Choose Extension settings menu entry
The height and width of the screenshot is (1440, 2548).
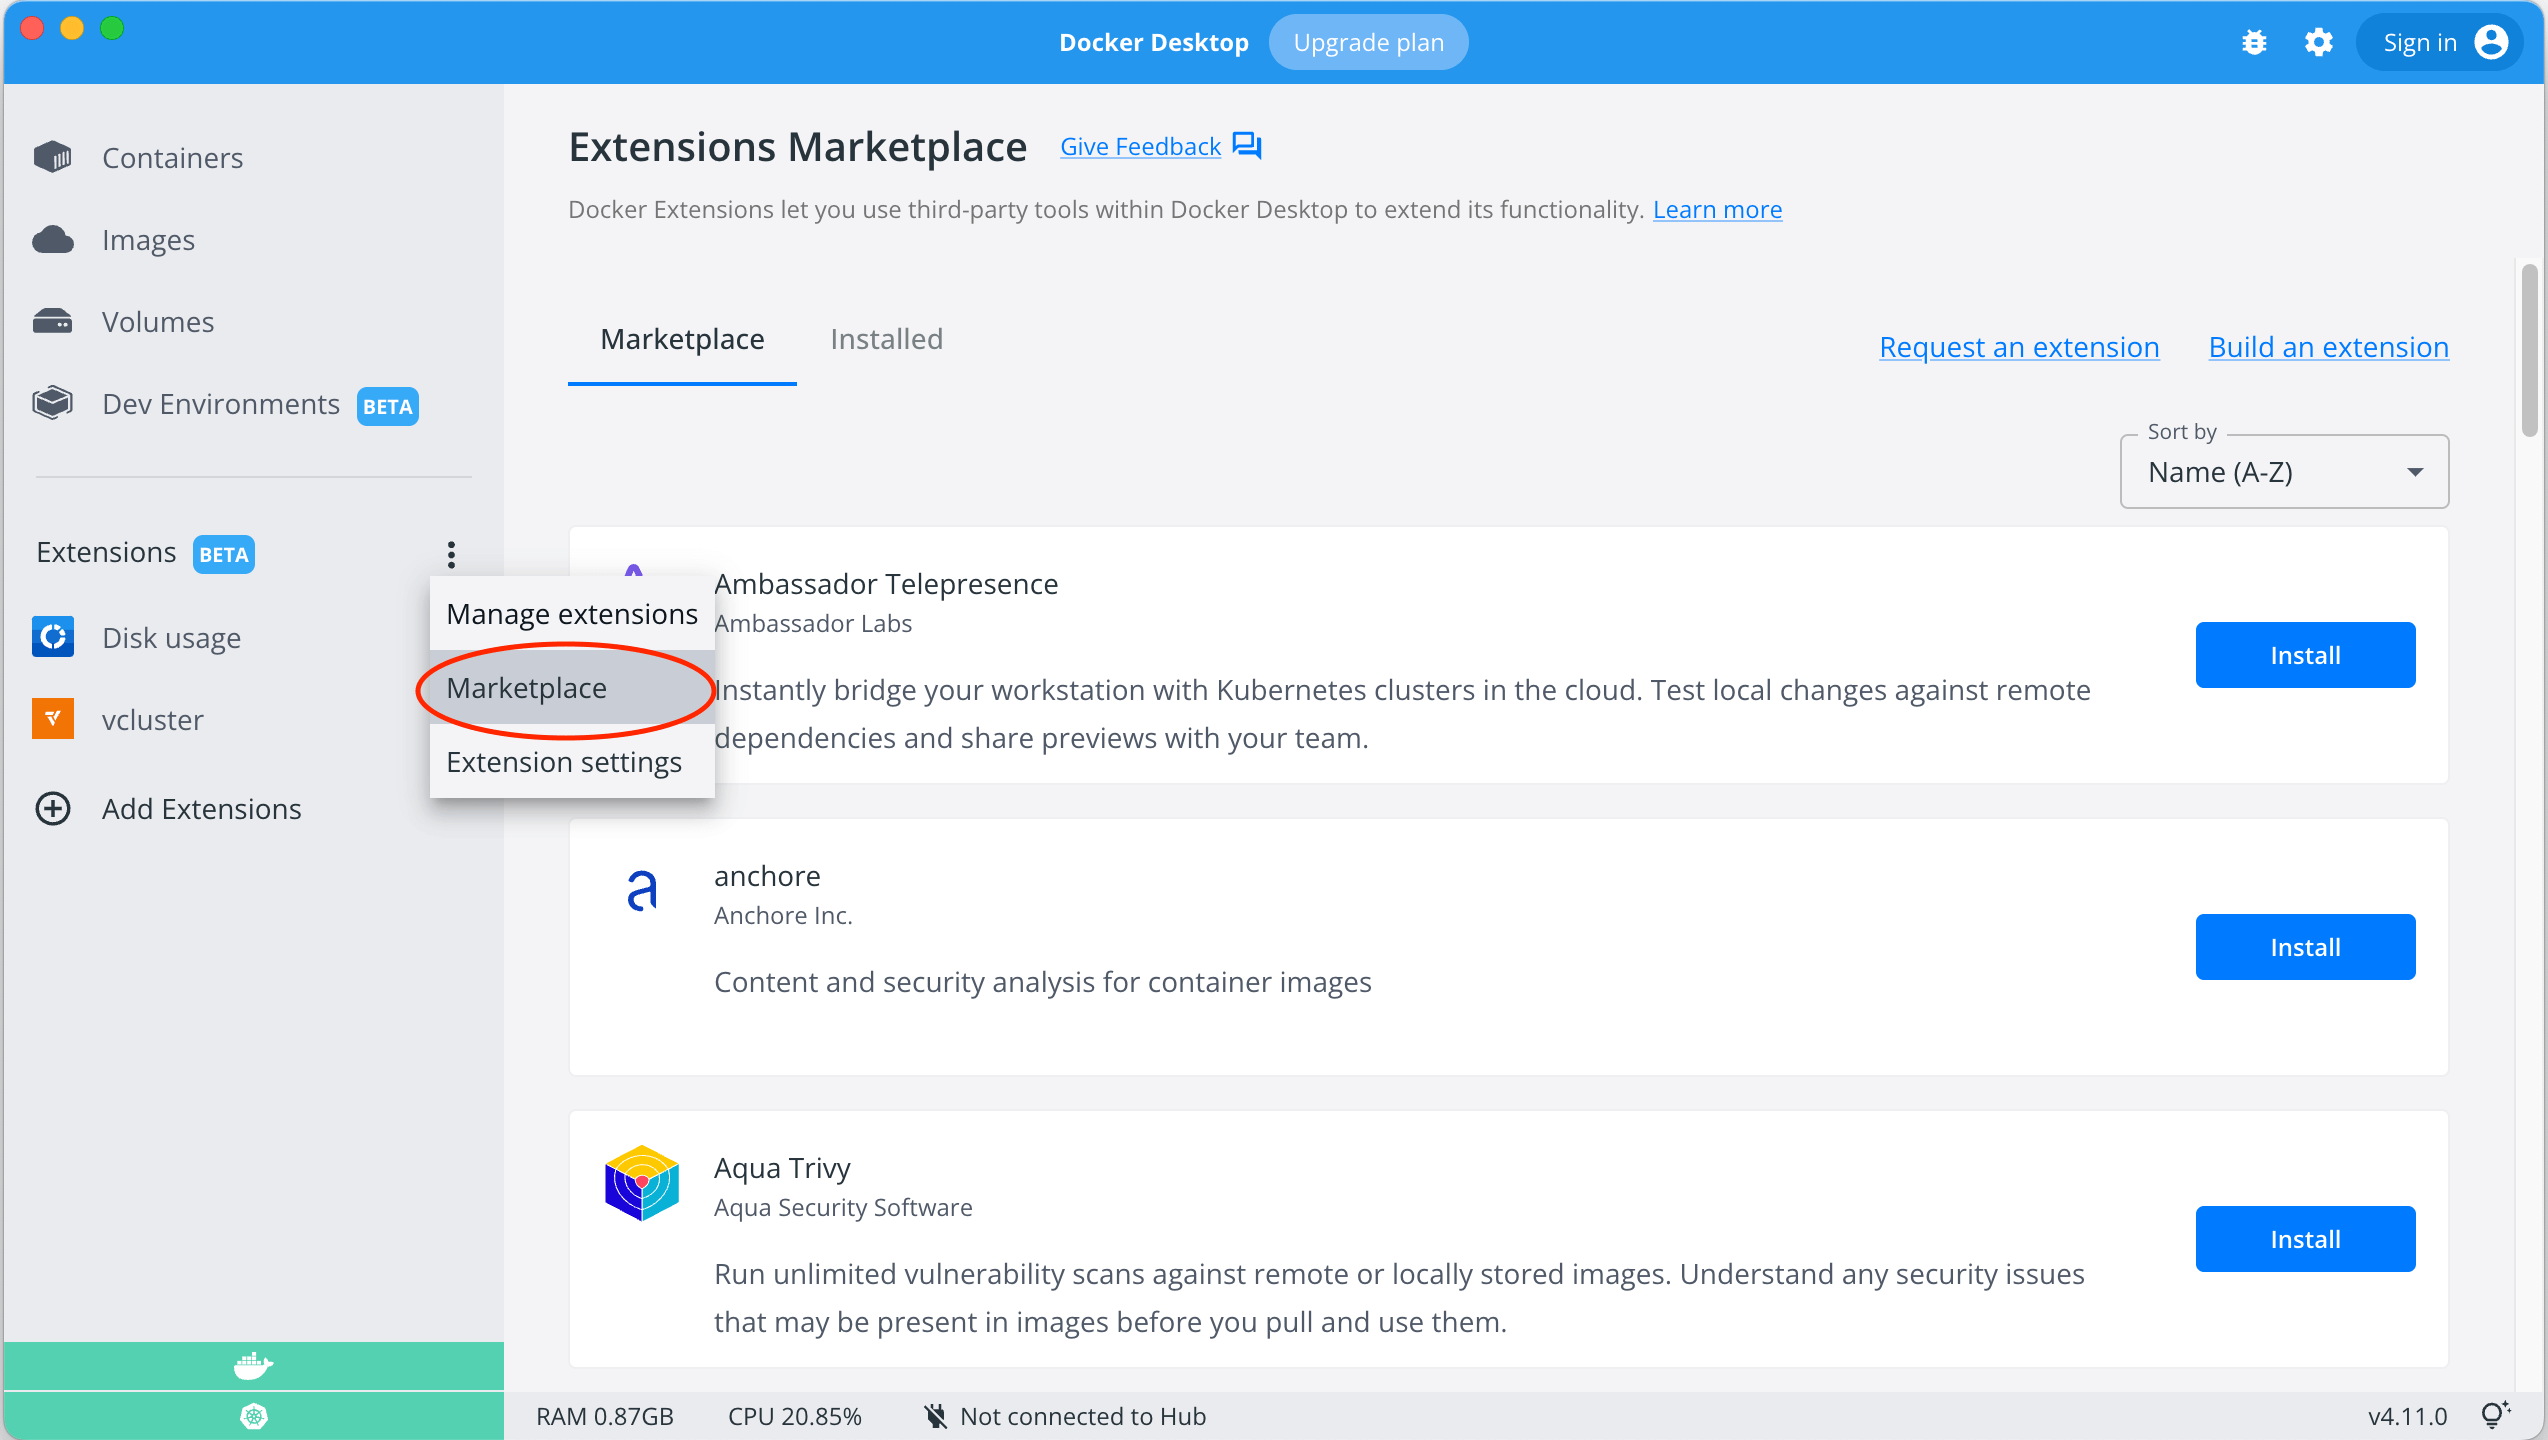563,761
